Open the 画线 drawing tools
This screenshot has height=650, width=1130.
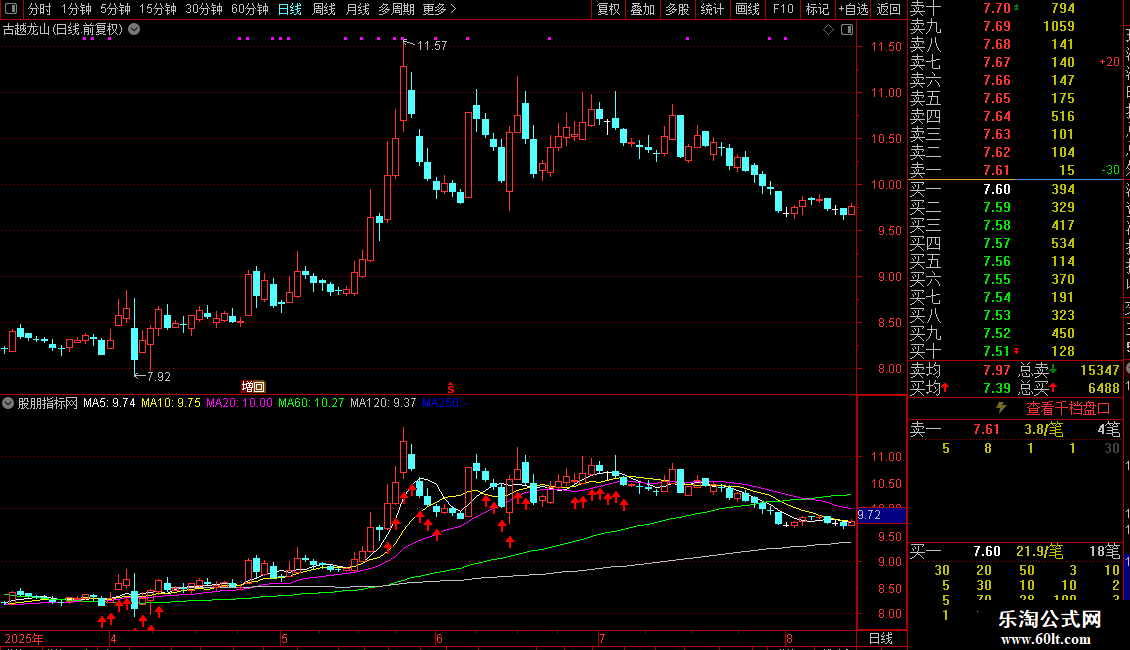747,9
